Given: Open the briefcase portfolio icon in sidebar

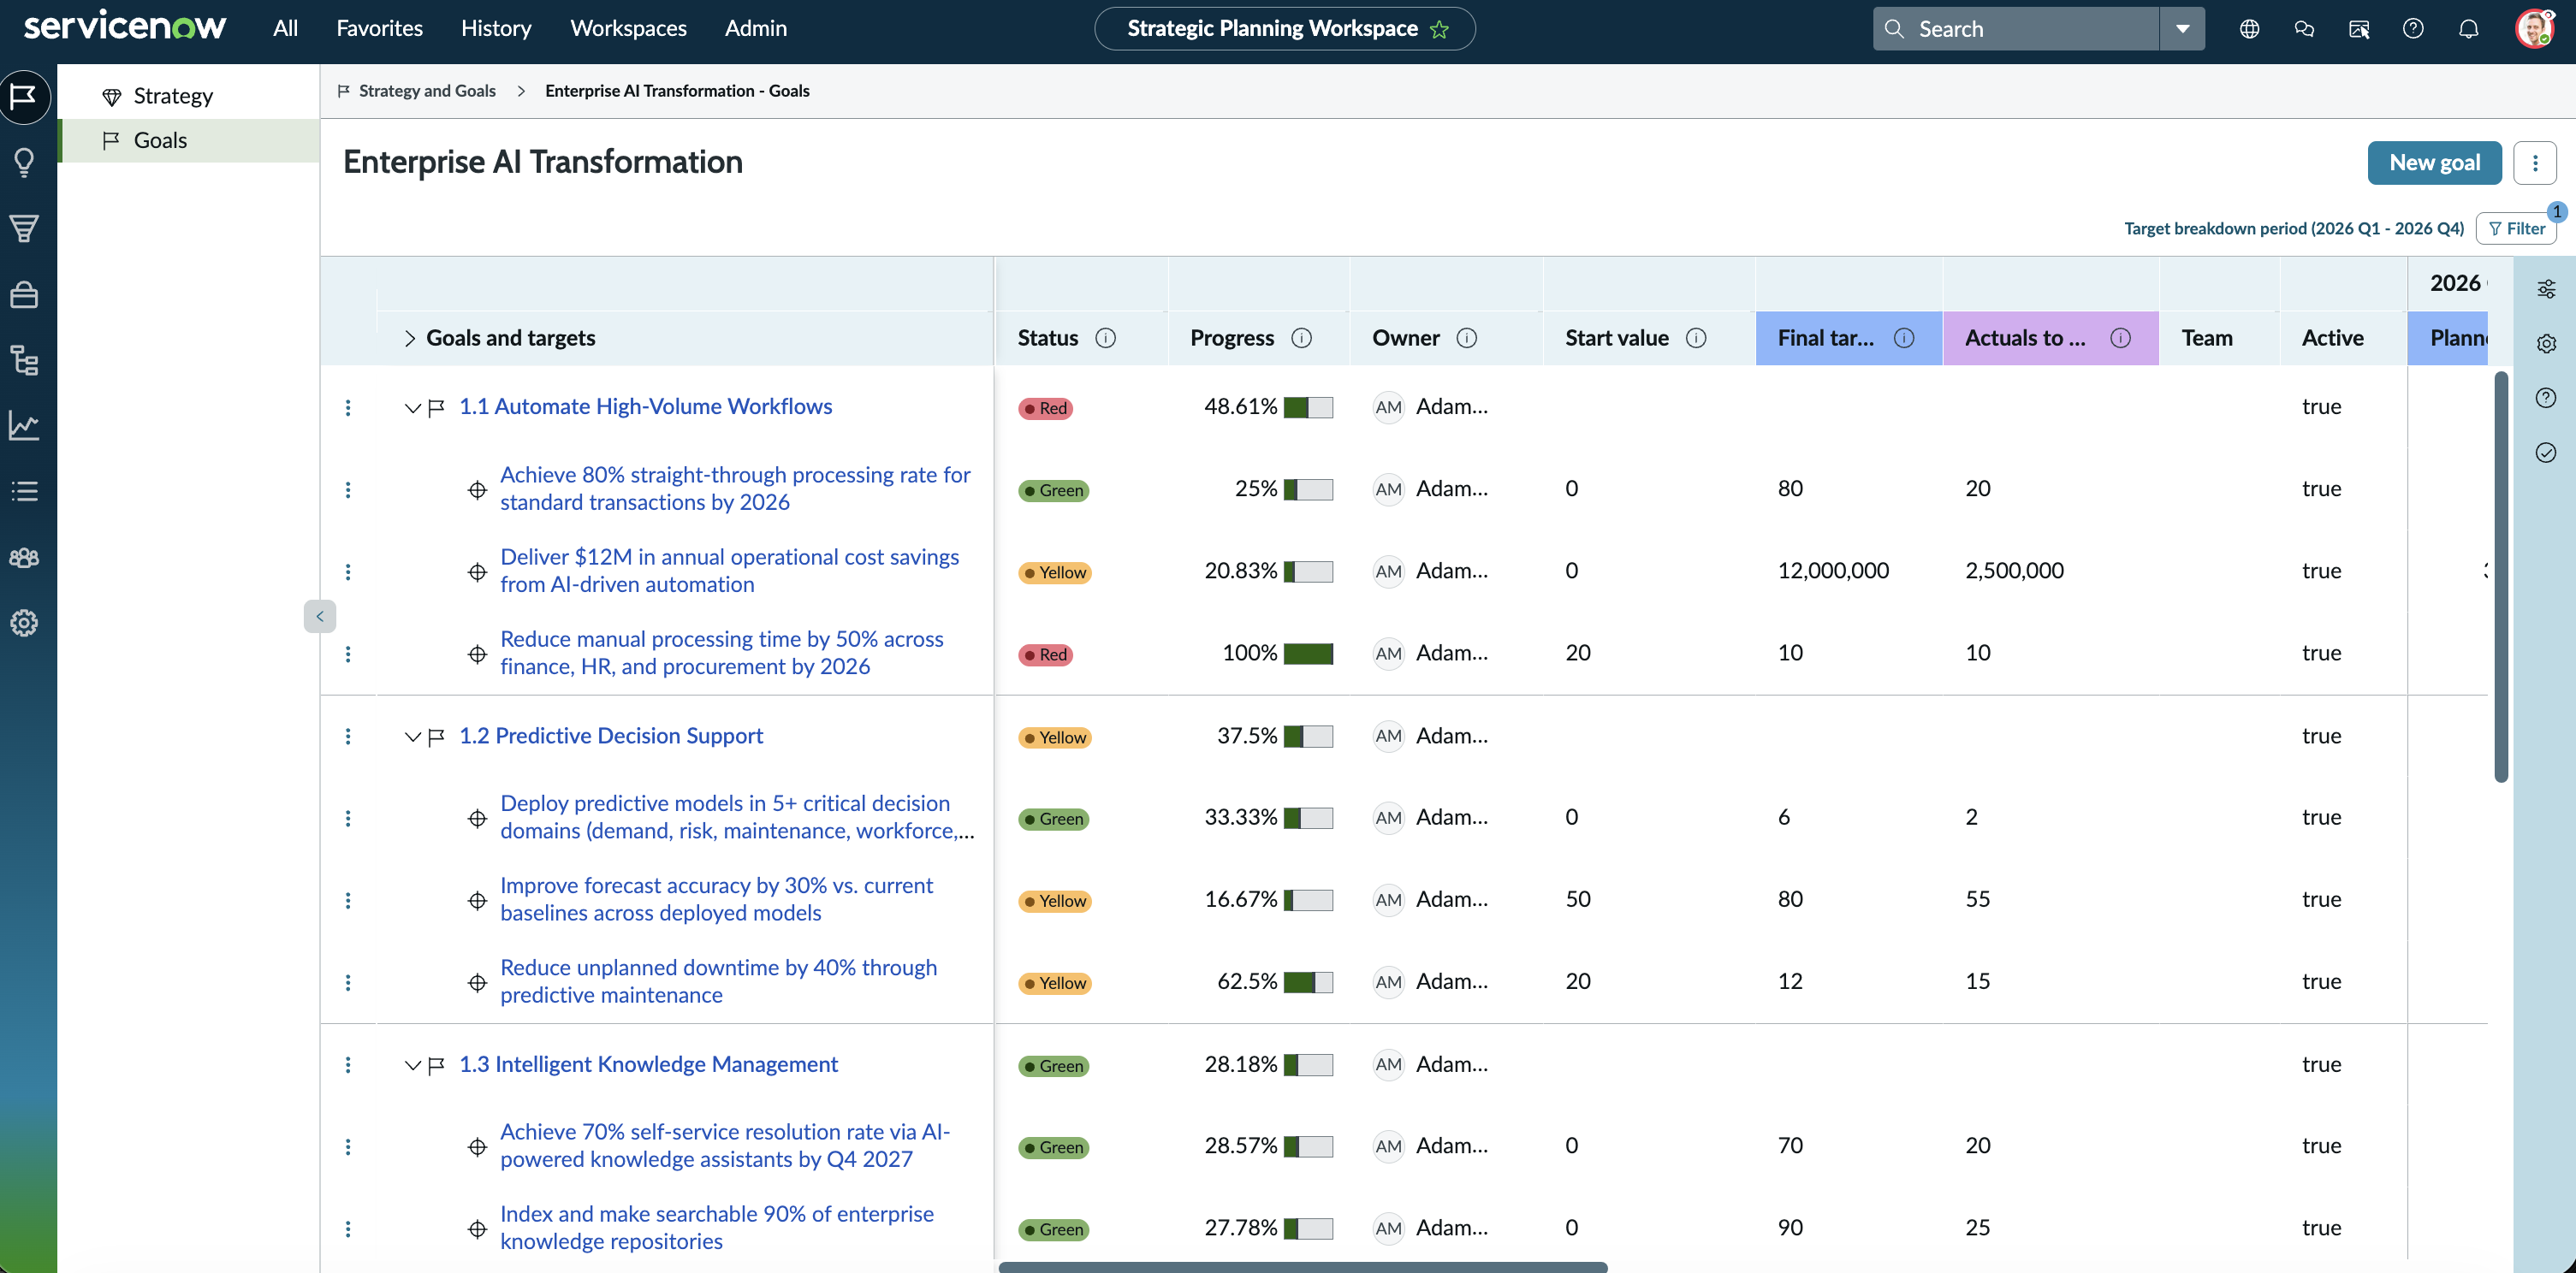Looking at the screenshot, I should 25,294.
